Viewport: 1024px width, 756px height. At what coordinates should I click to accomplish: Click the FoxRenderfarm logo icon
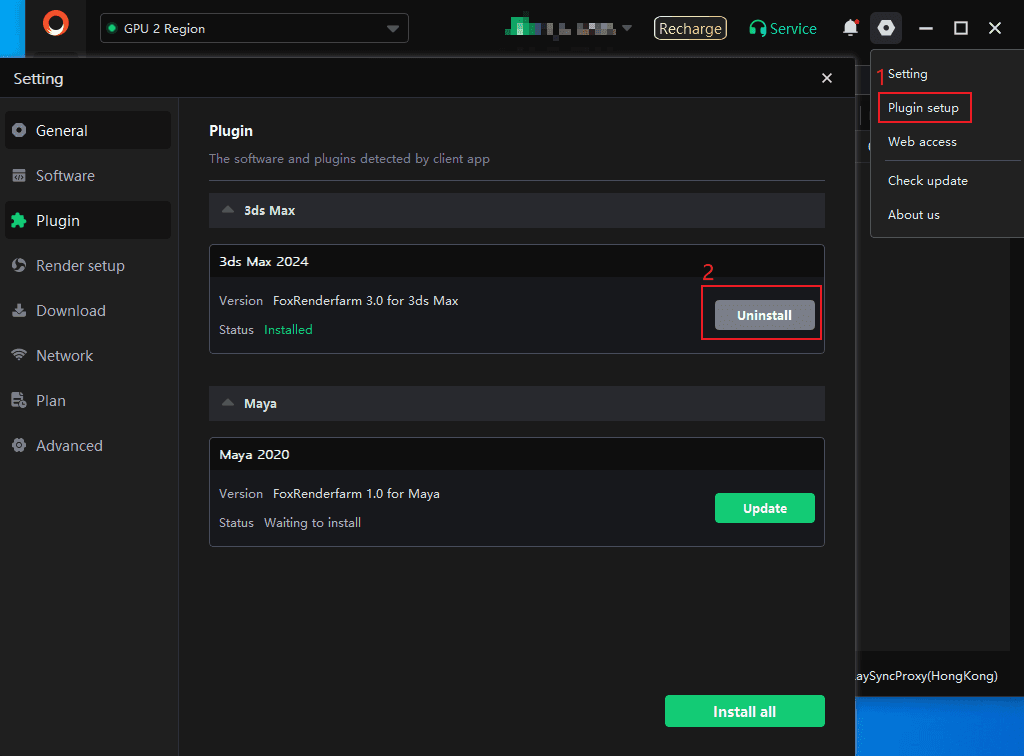pyautogui.click(x=56, y=24)
